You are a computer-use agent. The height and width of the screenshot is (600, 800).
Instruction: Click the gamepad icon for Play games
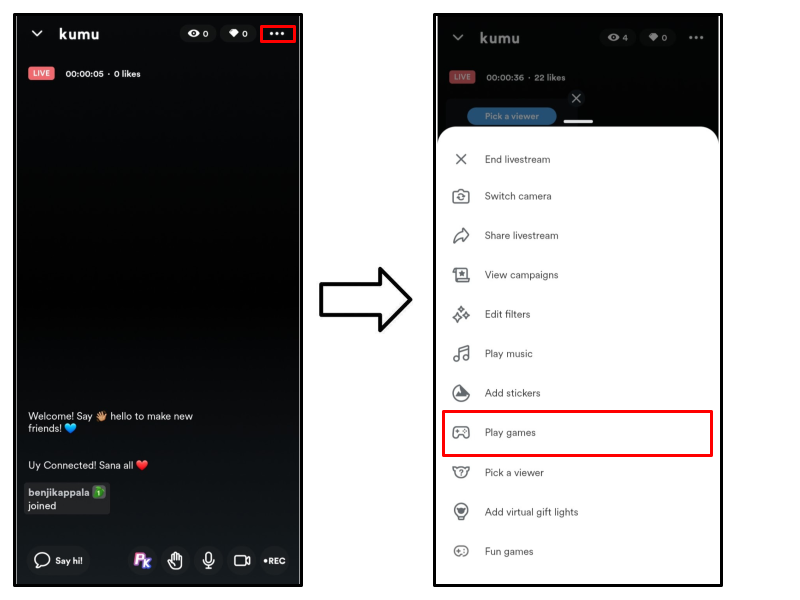point(461,433)
